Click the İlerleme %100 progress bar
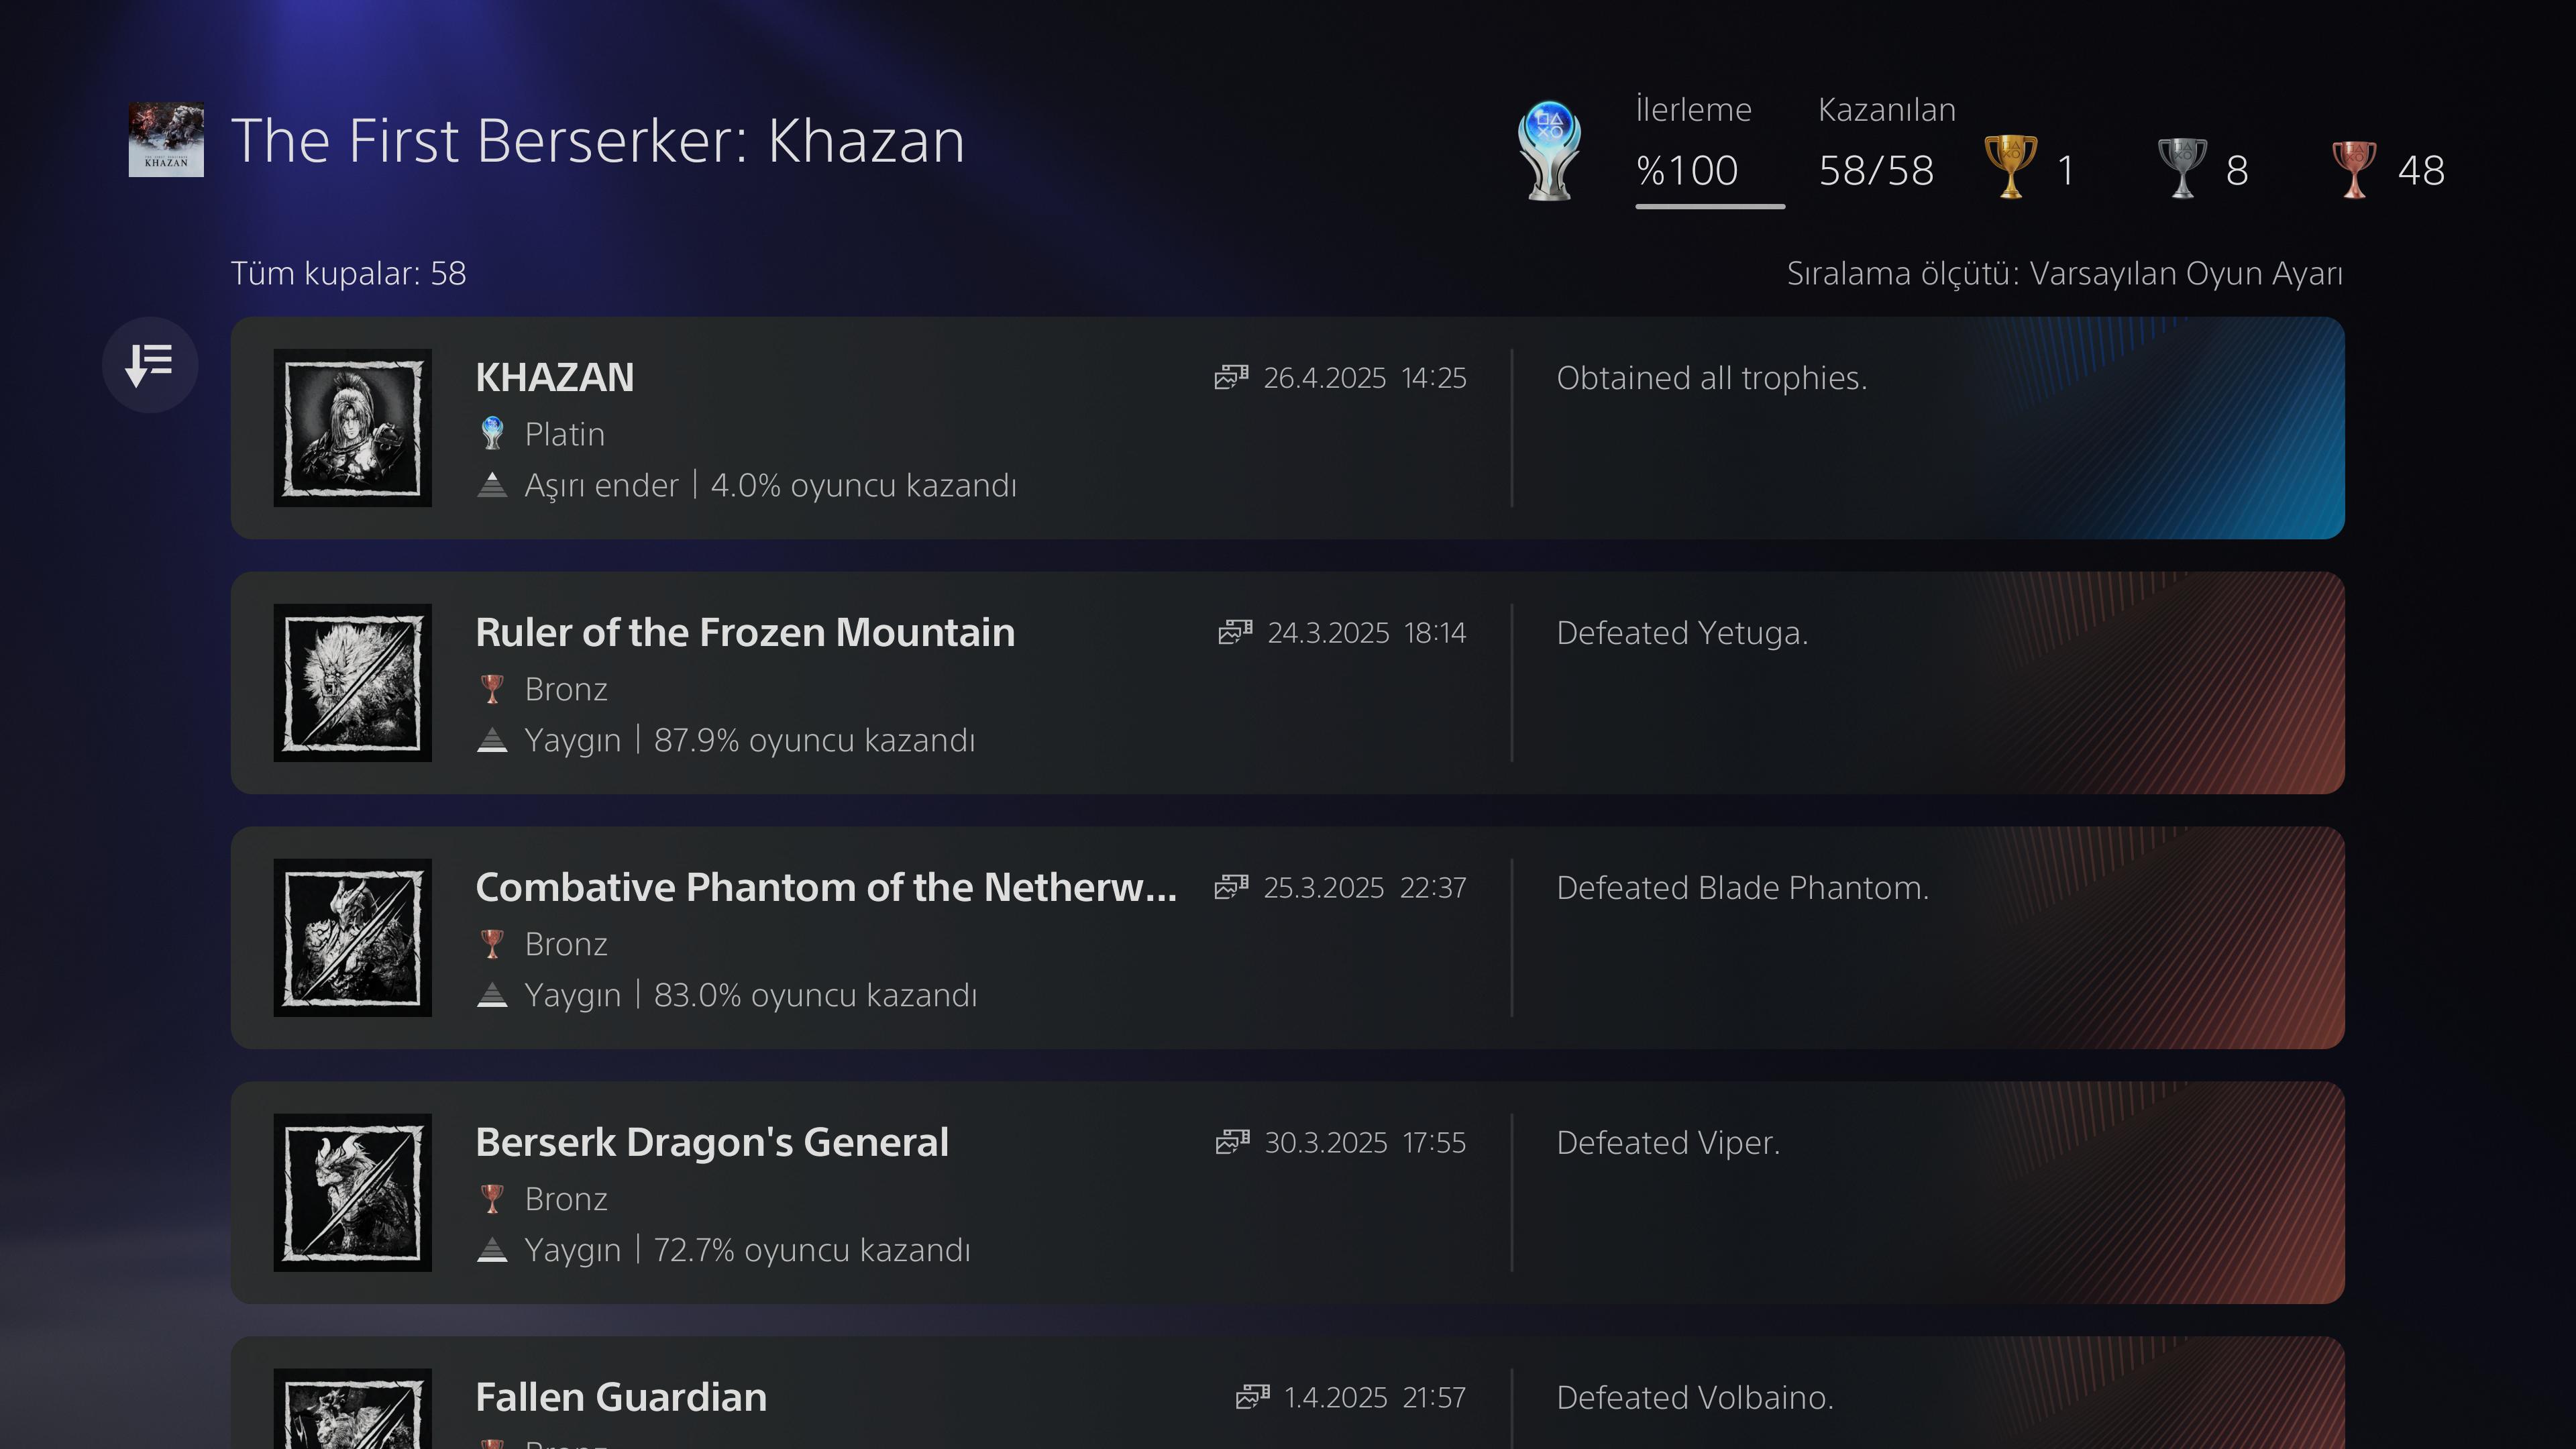 tap(1709, 206)
